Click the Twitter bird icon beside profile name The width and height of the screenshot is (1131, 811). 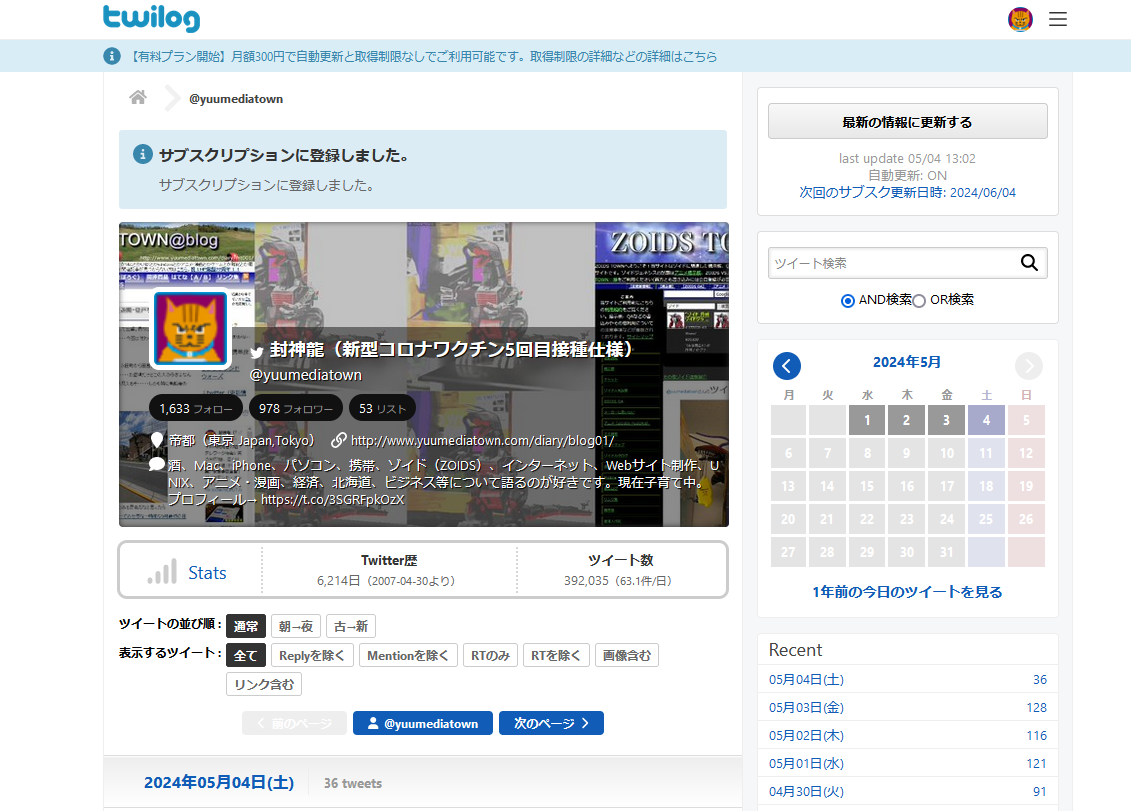pyautogui.click(x=255, y=353)
